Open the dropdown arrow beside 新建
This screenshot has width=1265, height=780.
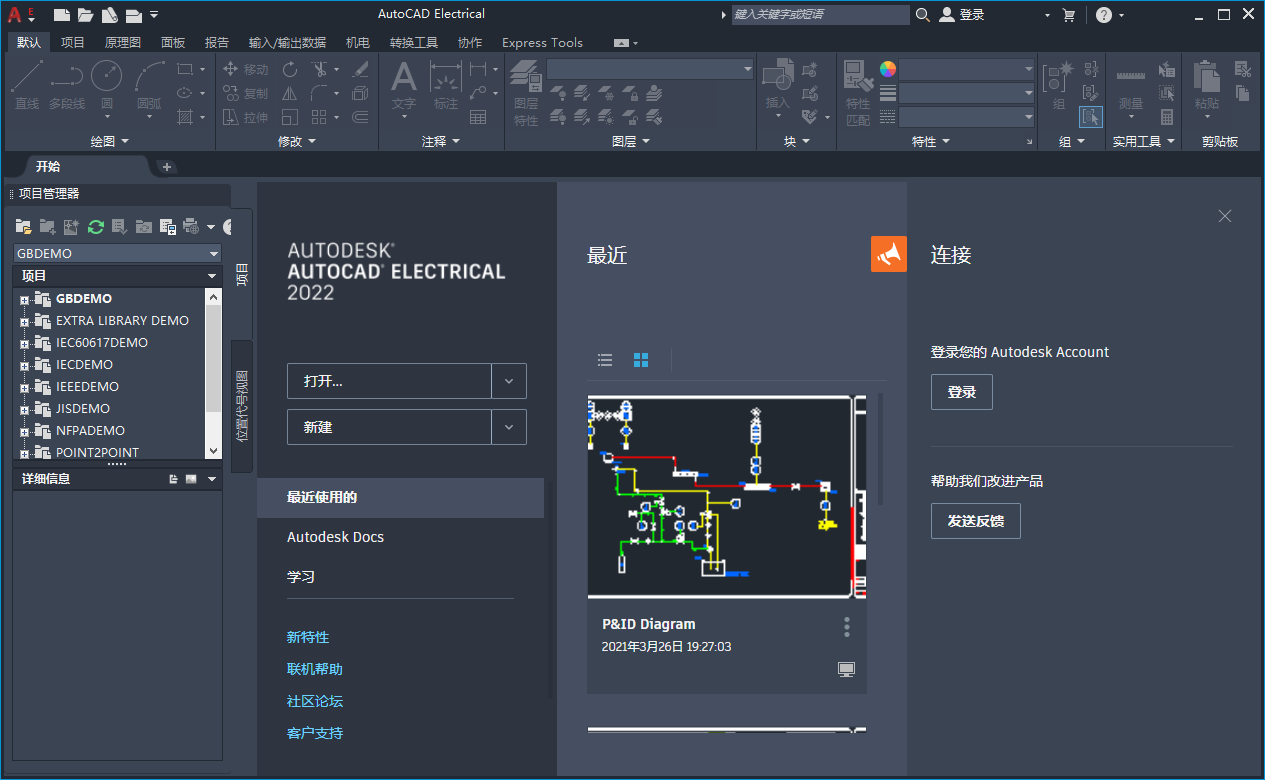pos(509,427)
